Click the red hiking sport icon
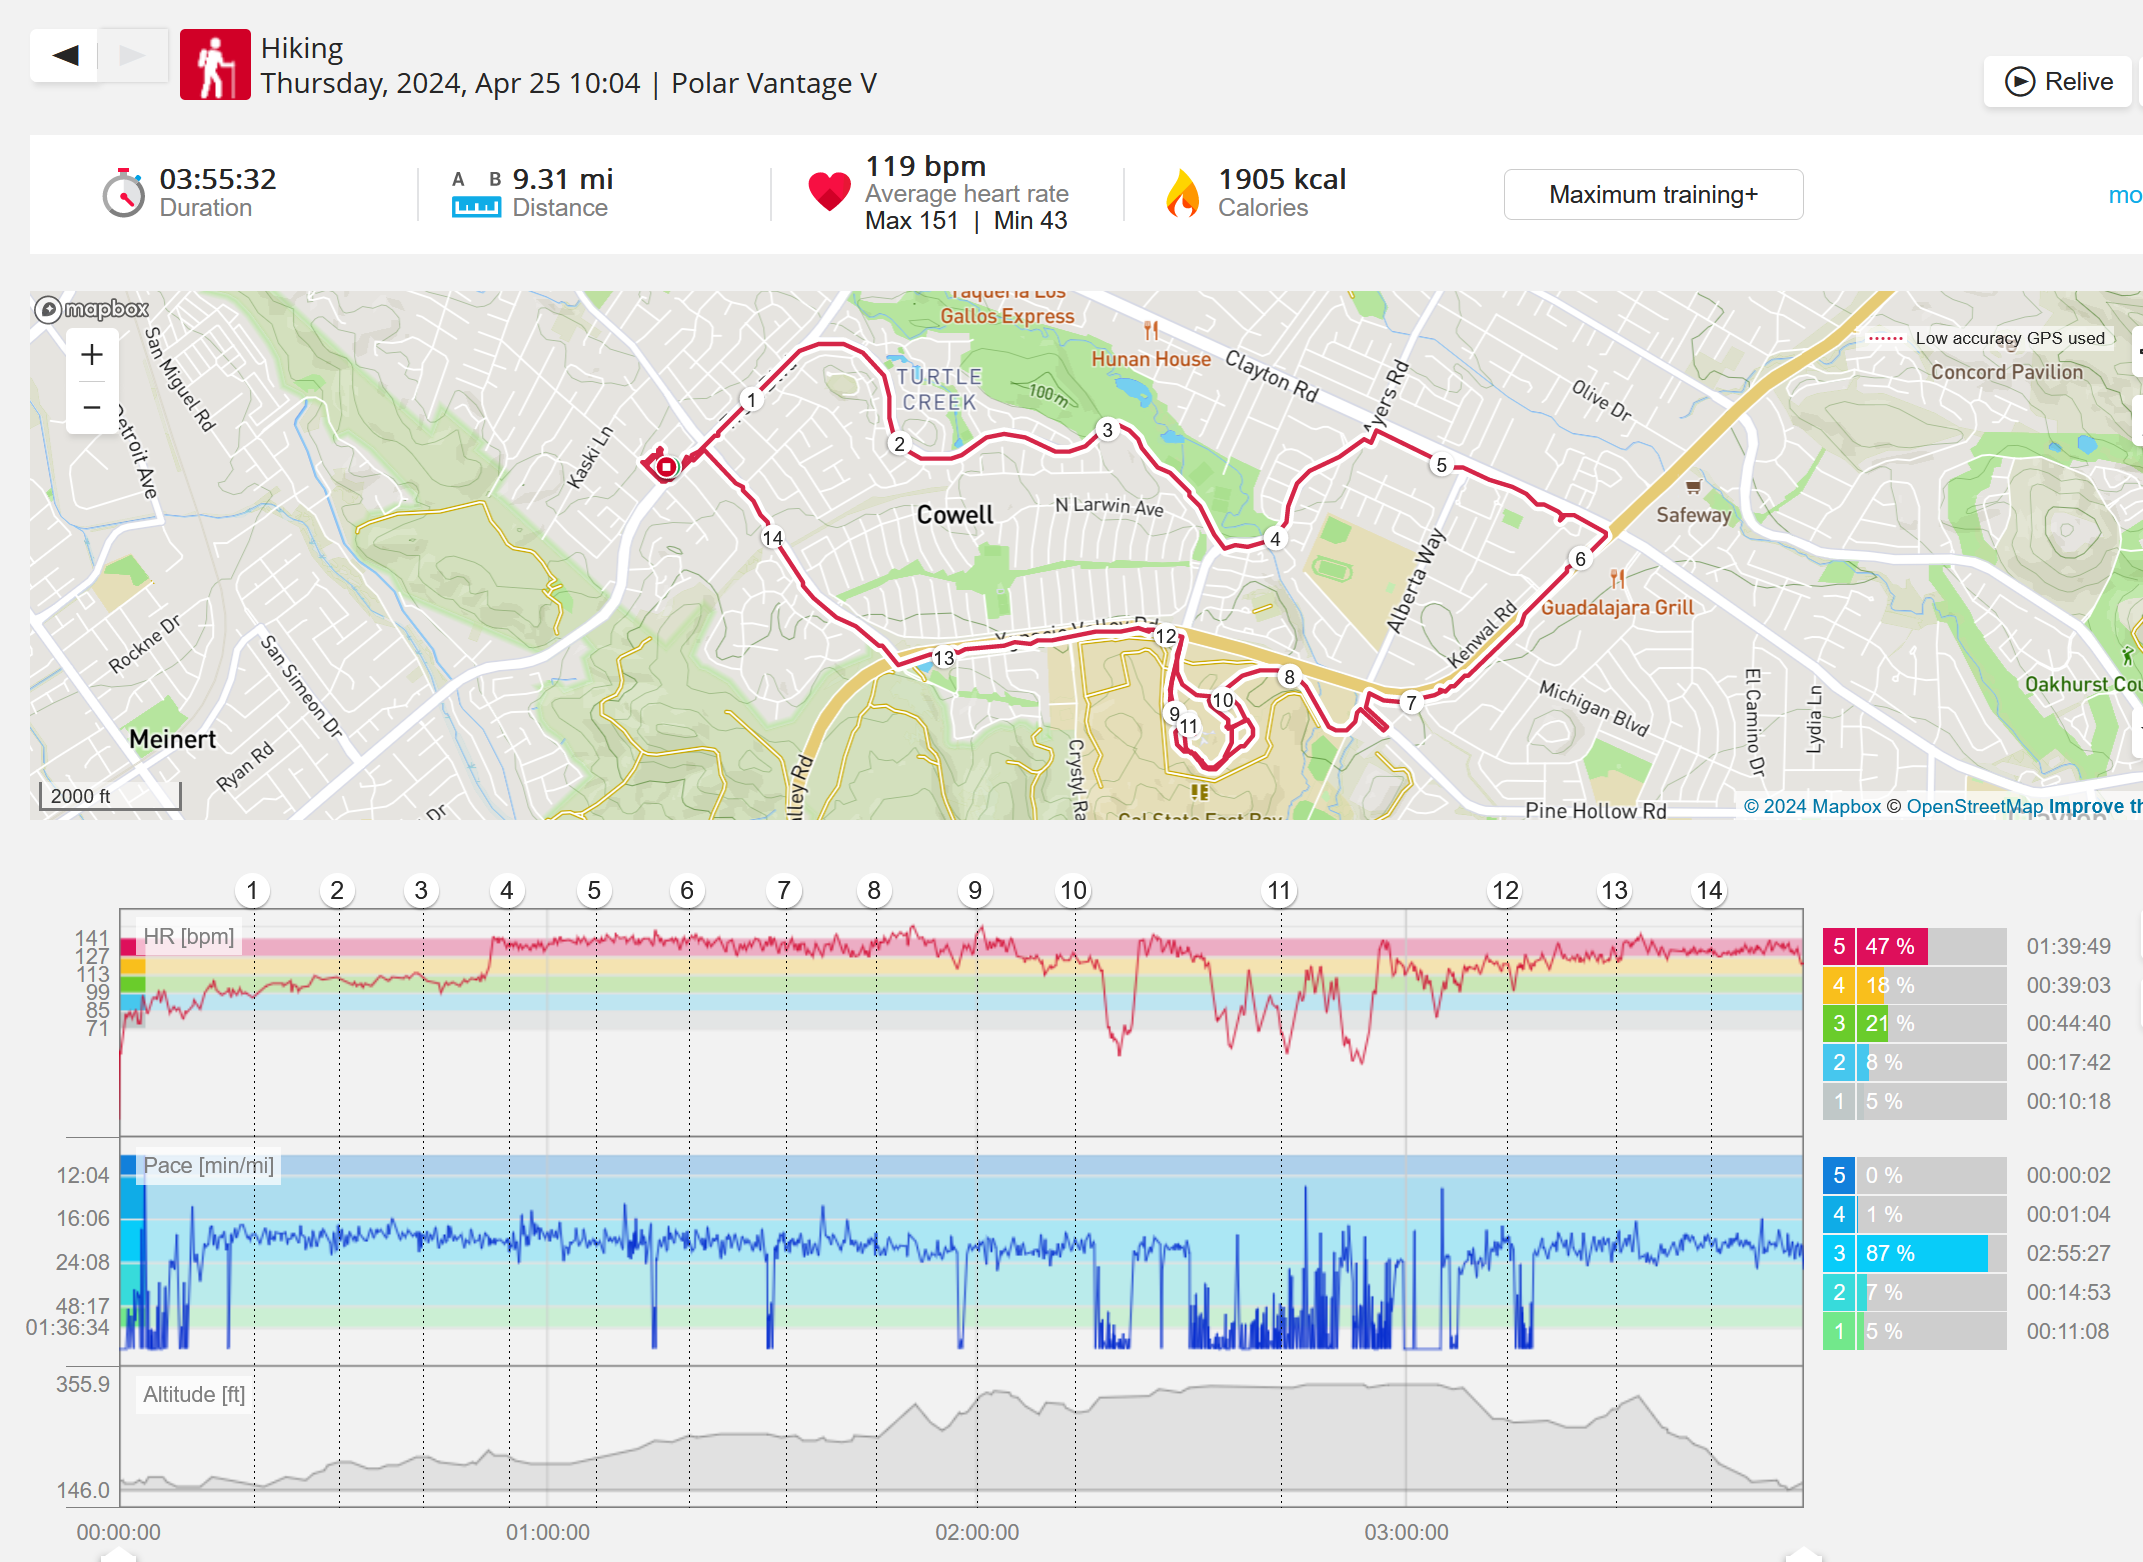The width and height of the screenshot is (2143, 1562). (214, 65)
